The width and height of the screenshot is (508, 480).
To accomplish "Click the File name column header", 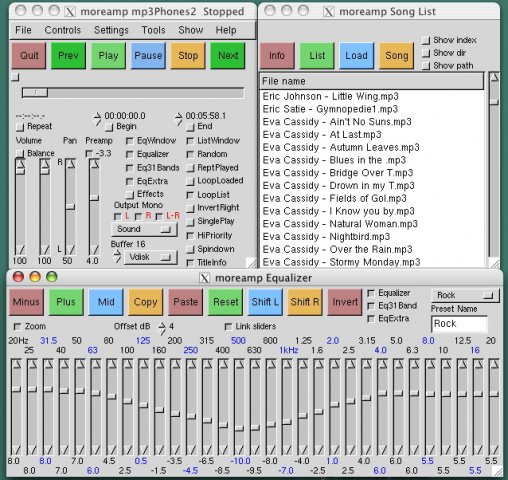I will pyautogui.click(x=371, y=81).
